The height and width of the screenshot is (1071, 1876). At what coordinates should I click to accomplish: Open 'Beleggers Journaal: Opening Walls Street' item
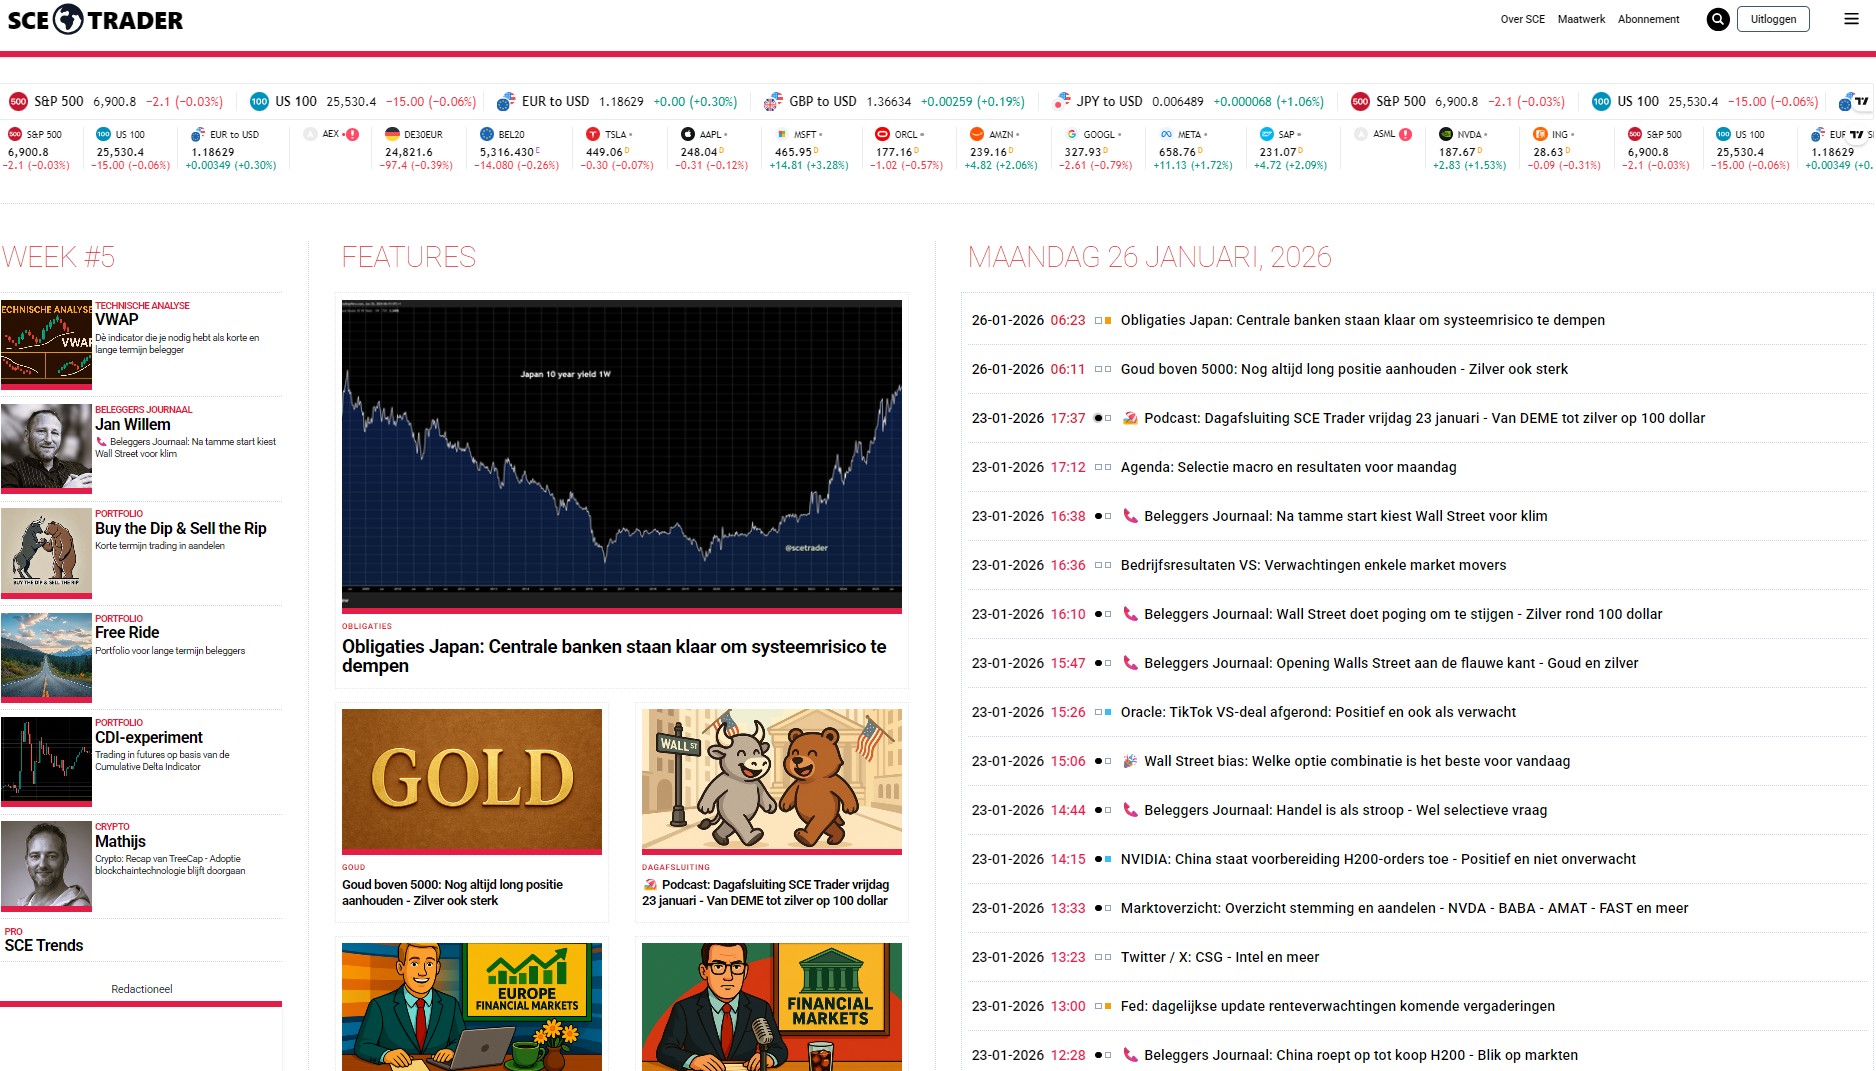[x=1391, y=663]
